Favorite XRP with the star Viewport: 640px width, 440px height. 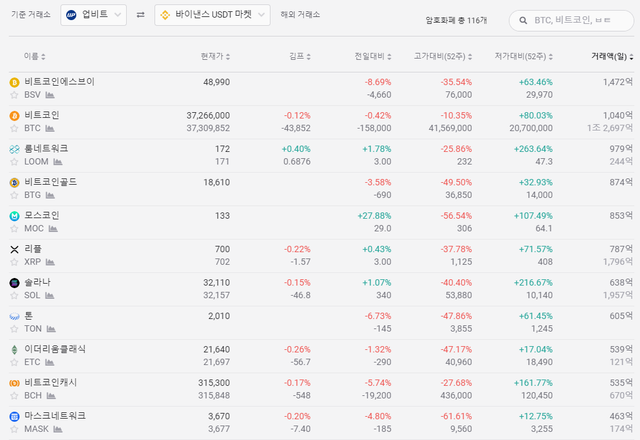pos(14,262)
